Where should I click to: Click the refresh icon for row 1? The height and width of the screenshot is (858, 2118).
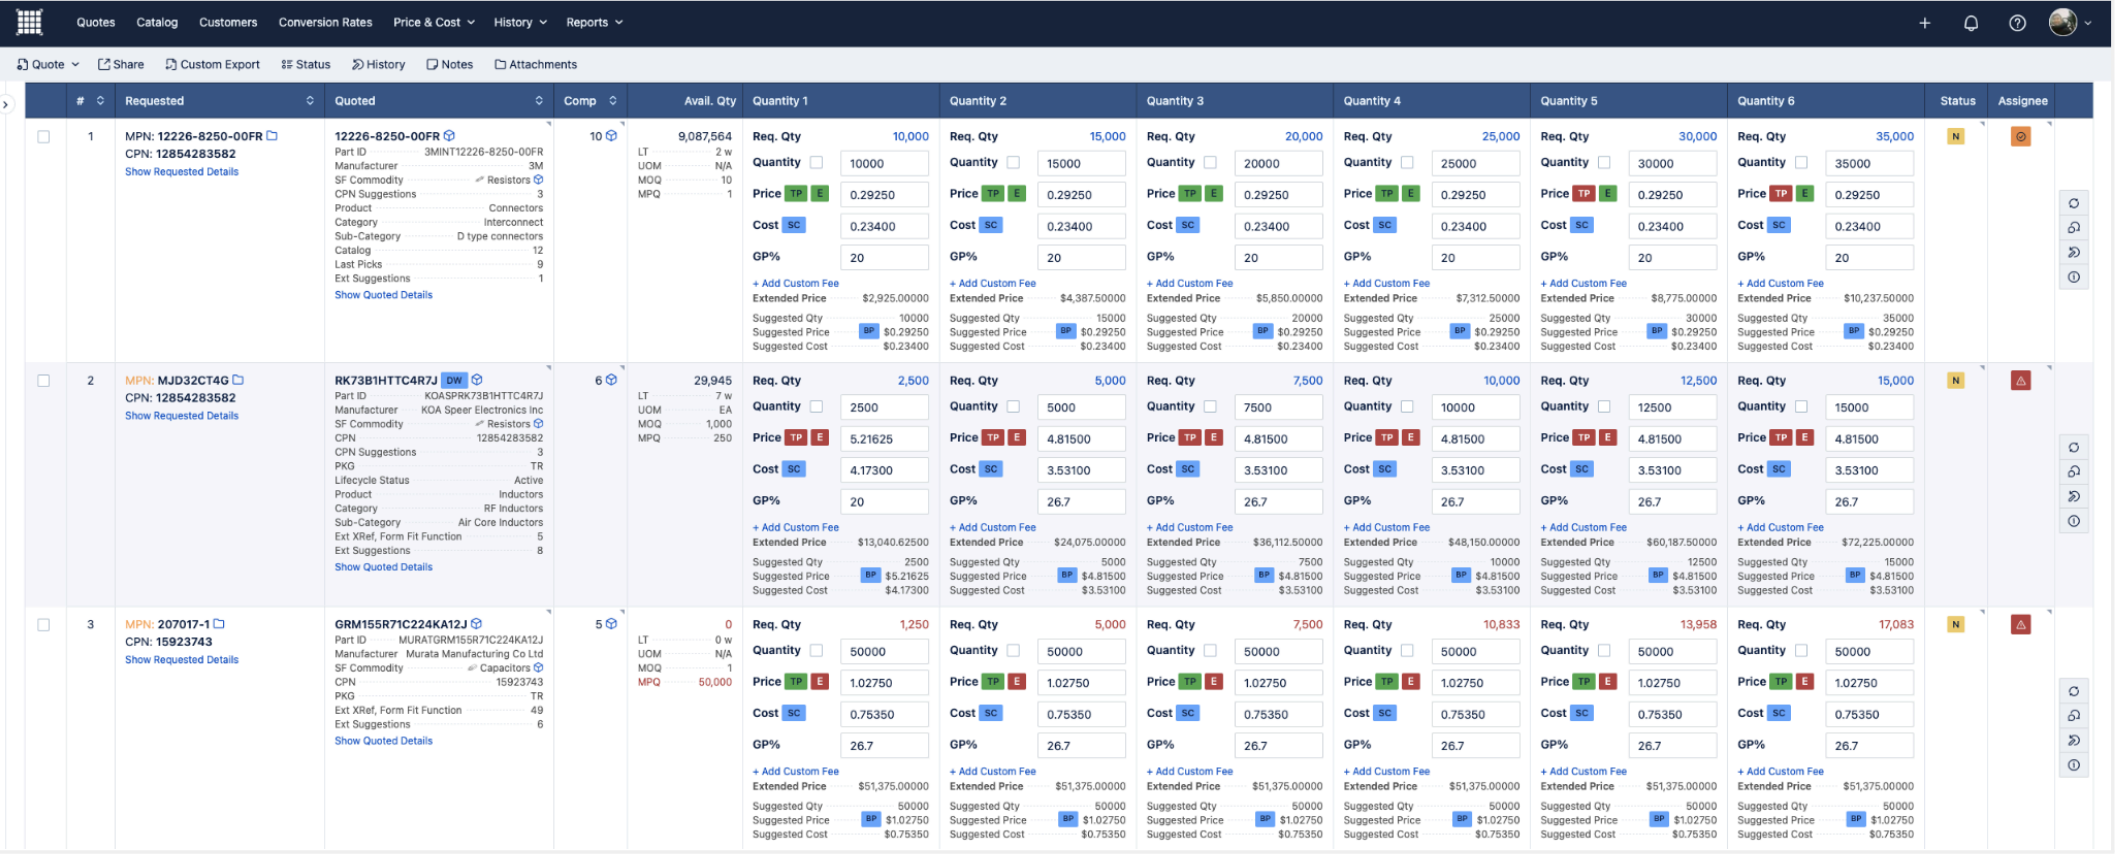tap(2073, 204)
